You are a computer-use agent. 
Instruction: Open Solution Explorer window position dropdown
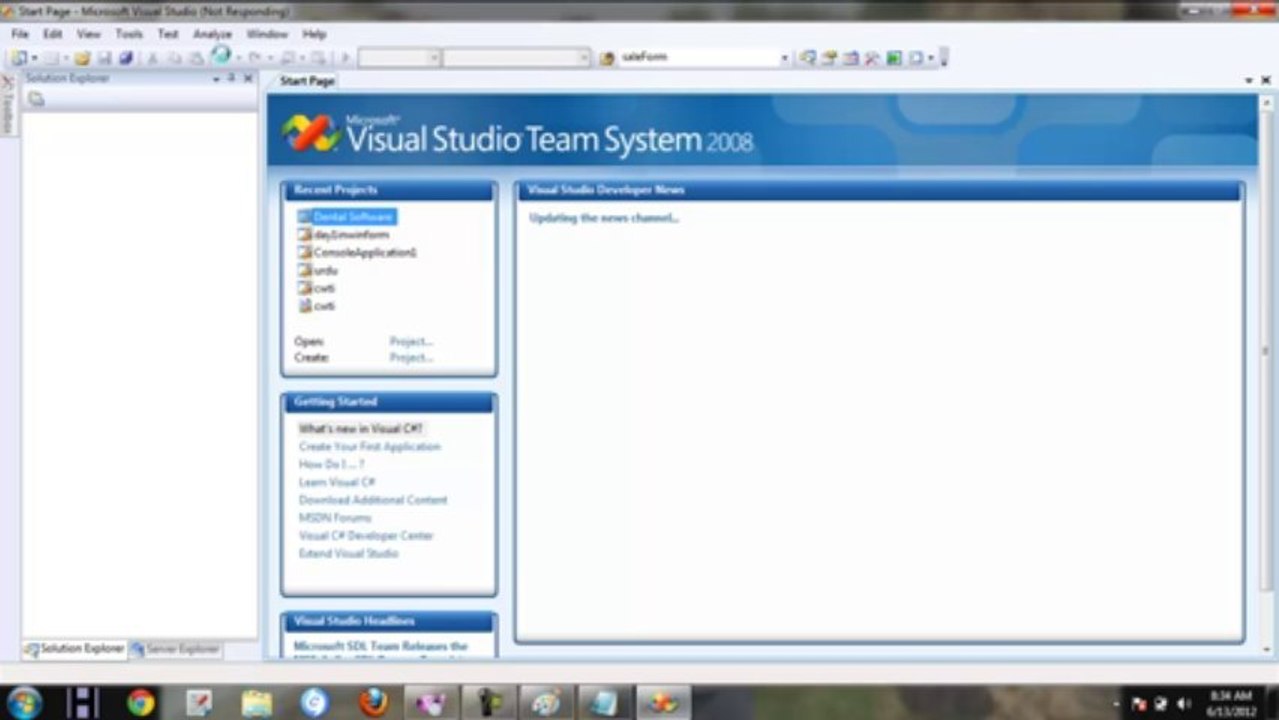216,78
